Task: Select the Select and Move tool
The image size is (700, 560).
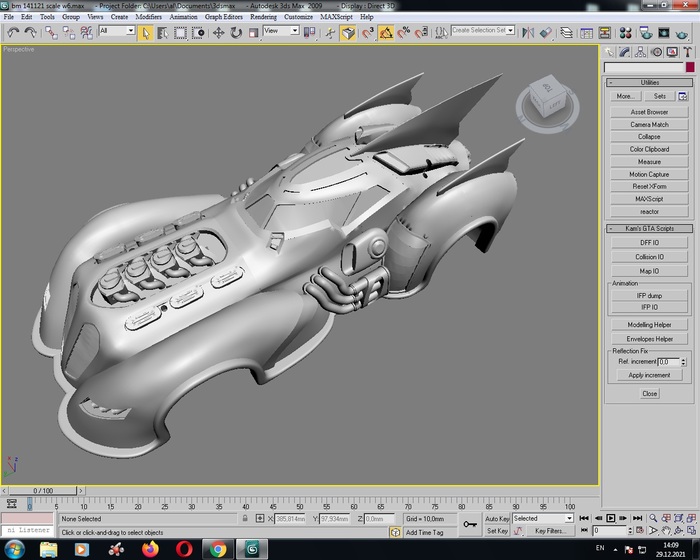Action: 218,33
